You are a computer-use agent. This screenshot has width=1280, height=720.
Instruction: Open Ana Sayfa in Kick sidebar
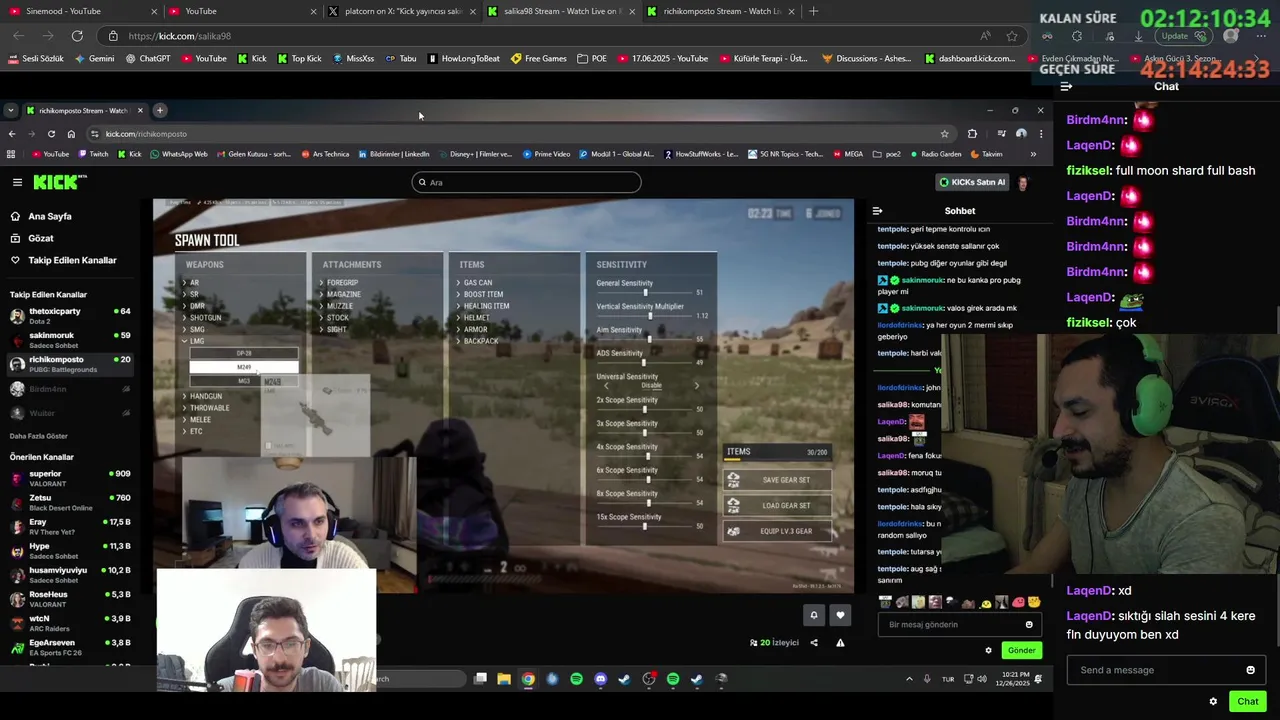pyautogui.click(x=41, y=216)
